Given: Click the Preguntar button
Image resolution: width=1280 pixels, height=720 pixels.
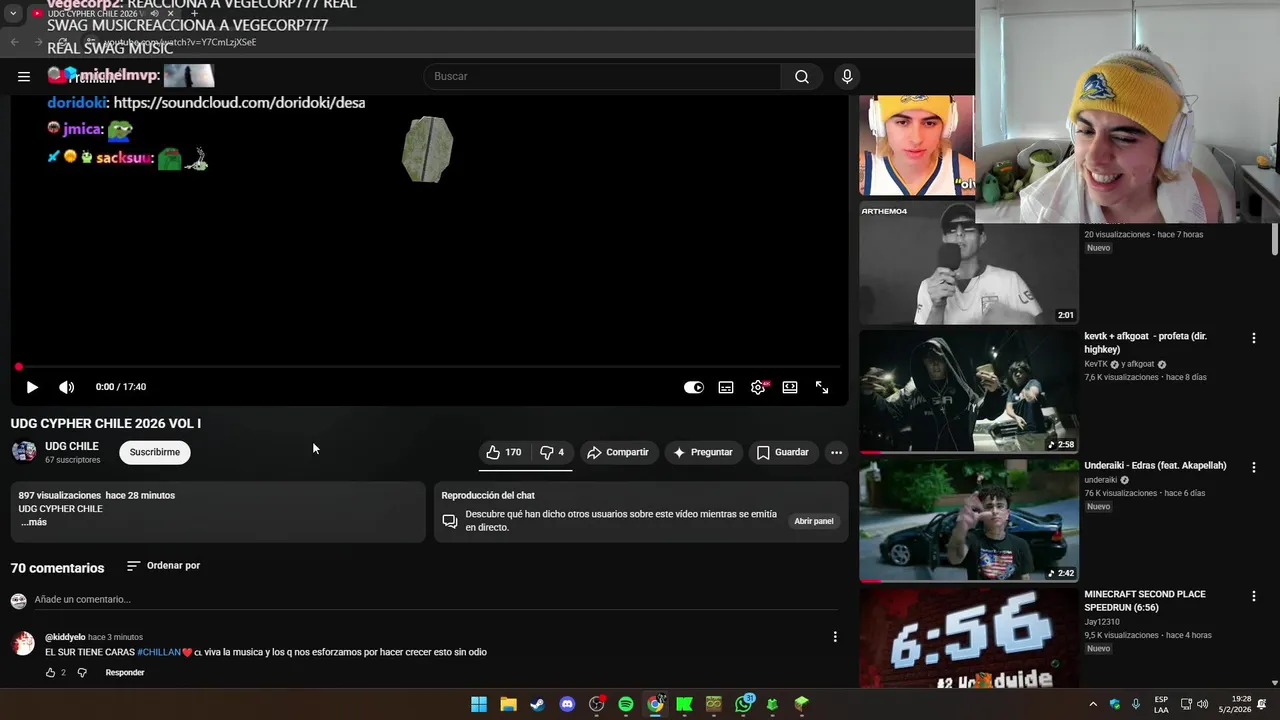Looking at the screenshot, I should pyautogui.click(x=703, y=452).
